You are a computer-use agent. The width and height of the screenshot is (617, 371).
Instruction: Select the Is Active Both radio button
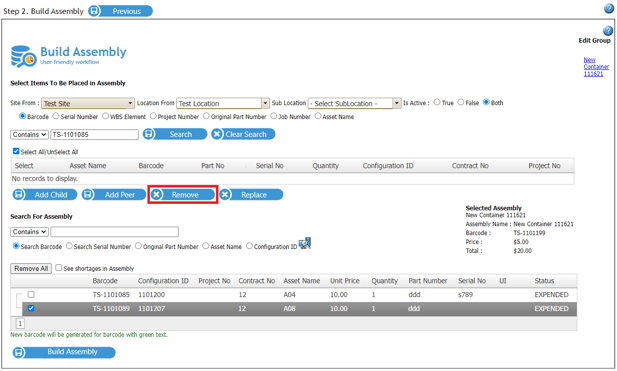[486, 102]
